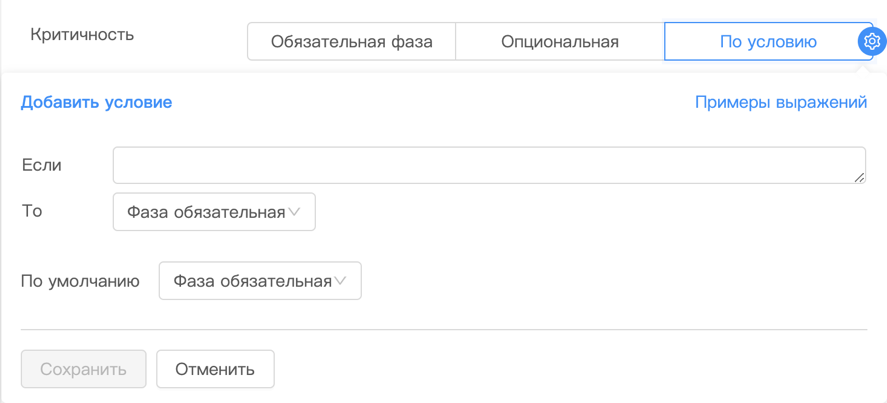Screen dimensions: 887x403
Task: Click the chevron arrow in По умолчанию dropdown
Action: pyautogui.click(x=340, y=281)
